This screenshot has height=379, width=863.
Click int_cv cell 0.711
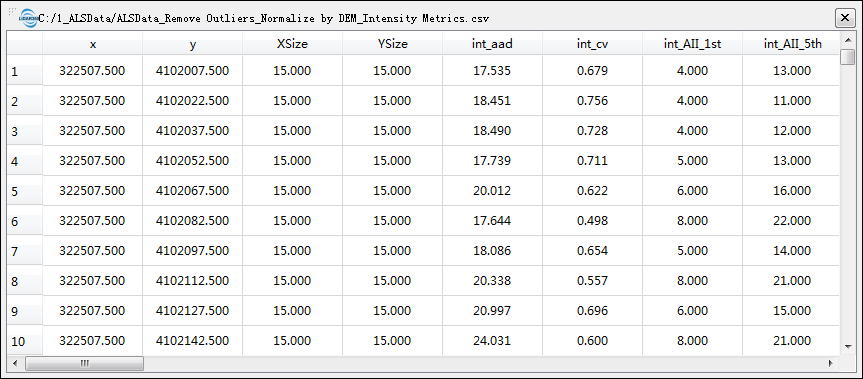[x=592, y=161]
